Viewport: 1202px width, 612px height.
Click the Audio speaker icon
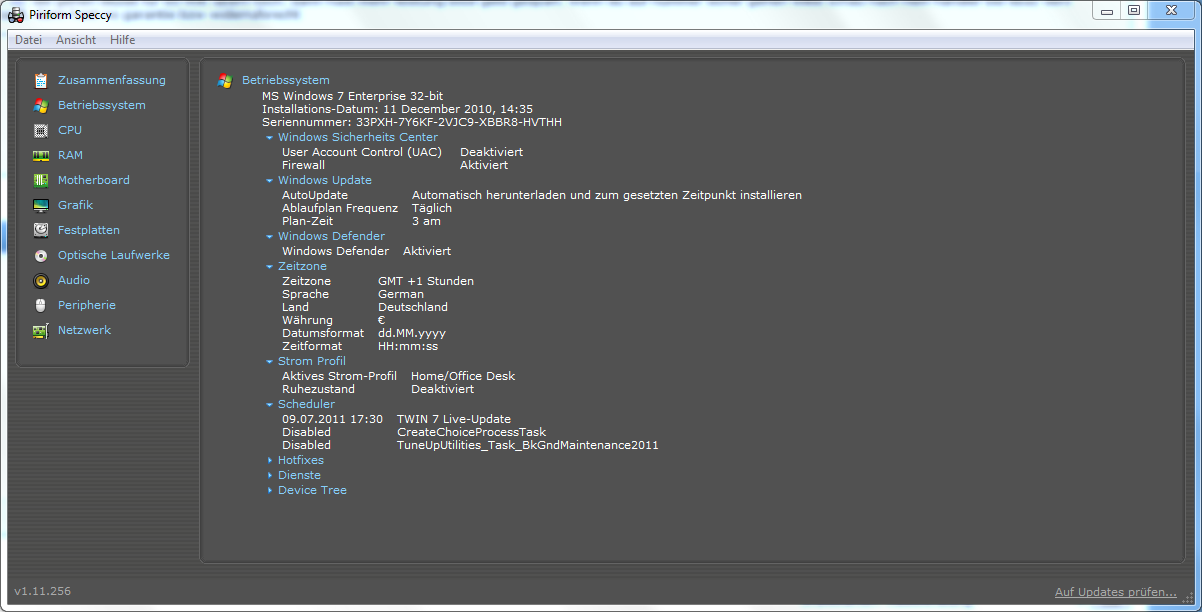coord(40,280)
